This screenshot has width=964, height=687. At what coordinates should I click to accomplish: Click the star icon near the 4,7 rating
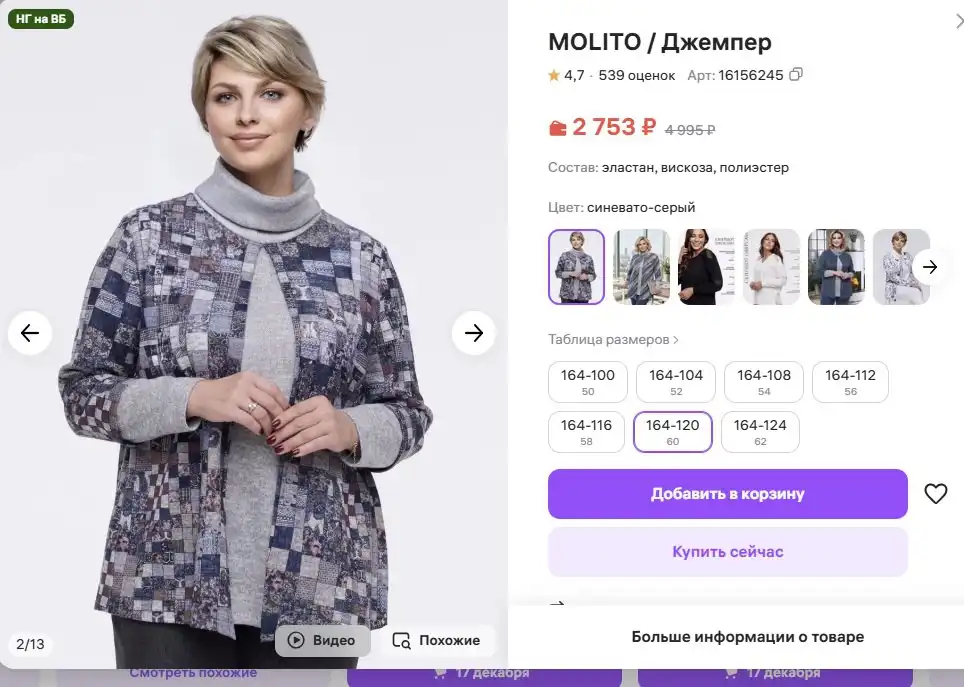[553, 75]
